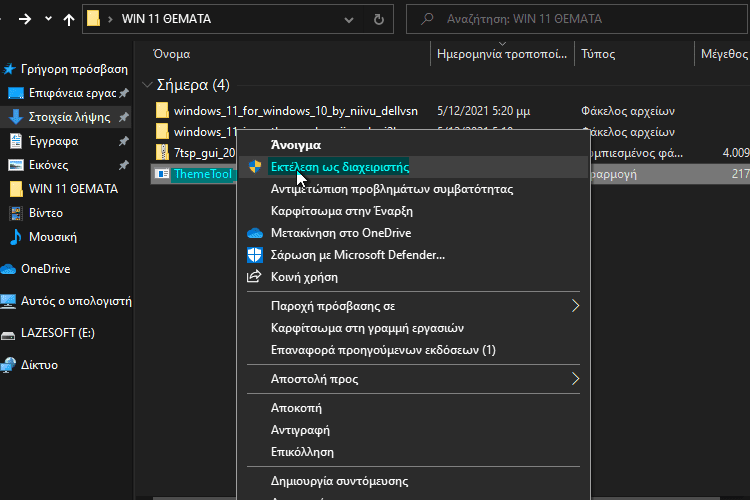Click the 7tsp_gui zip file icon
Image resolution: width=750 pixels, height=500 pixels.
(x=162, y=153)
